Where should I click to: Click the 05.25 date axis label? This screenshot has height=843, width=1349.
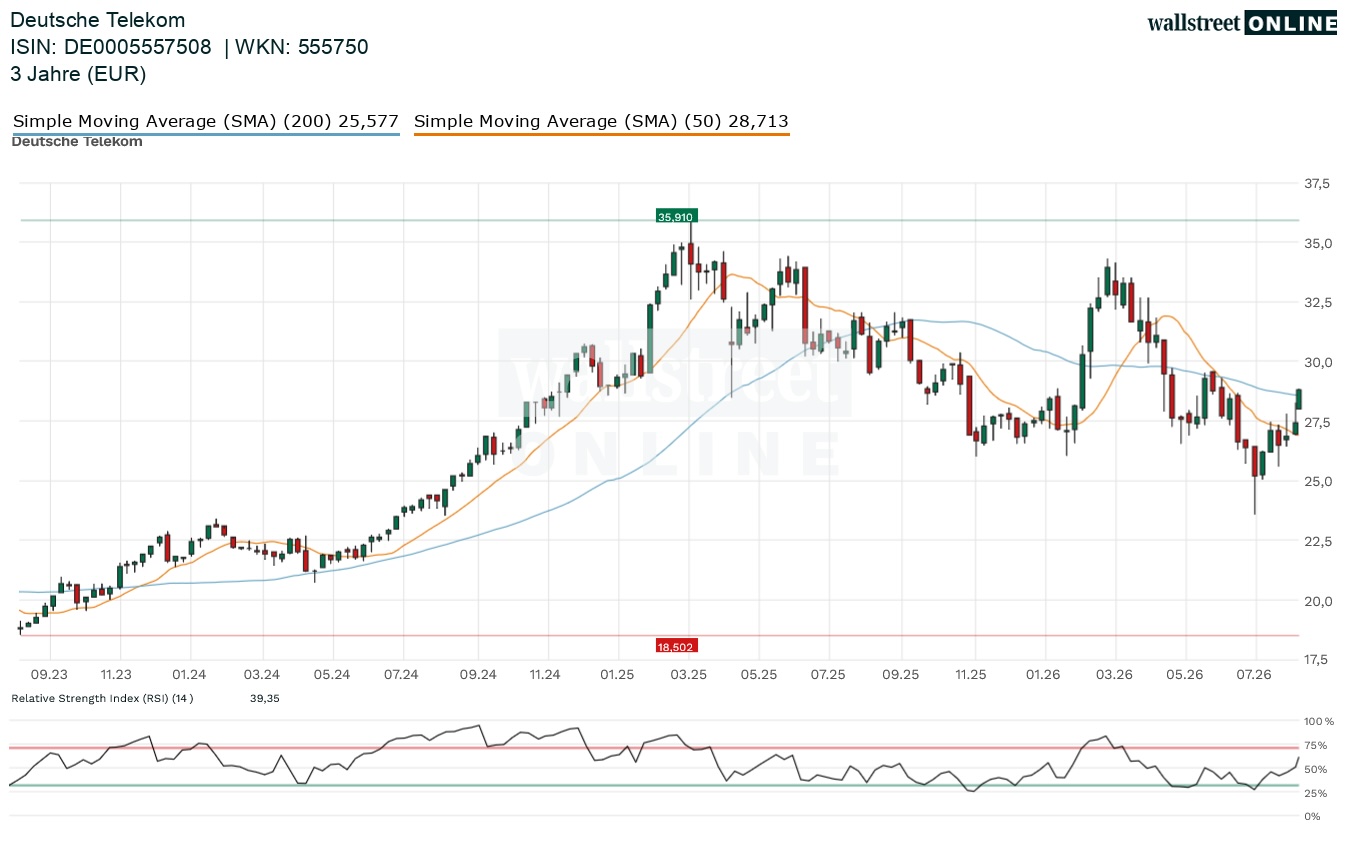[x=758, y=675]
